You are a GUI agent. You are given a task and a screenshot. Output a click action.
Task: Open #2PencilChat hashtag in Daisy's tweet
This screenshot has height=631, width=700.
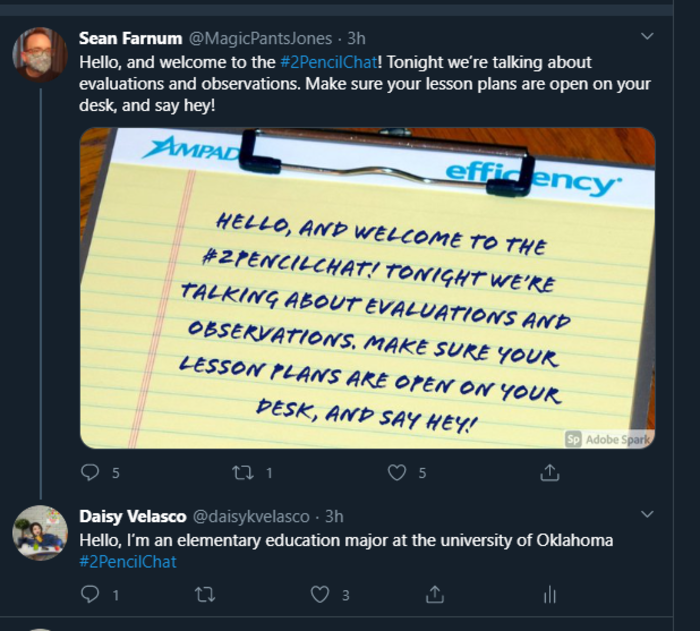tap(128, 562)
